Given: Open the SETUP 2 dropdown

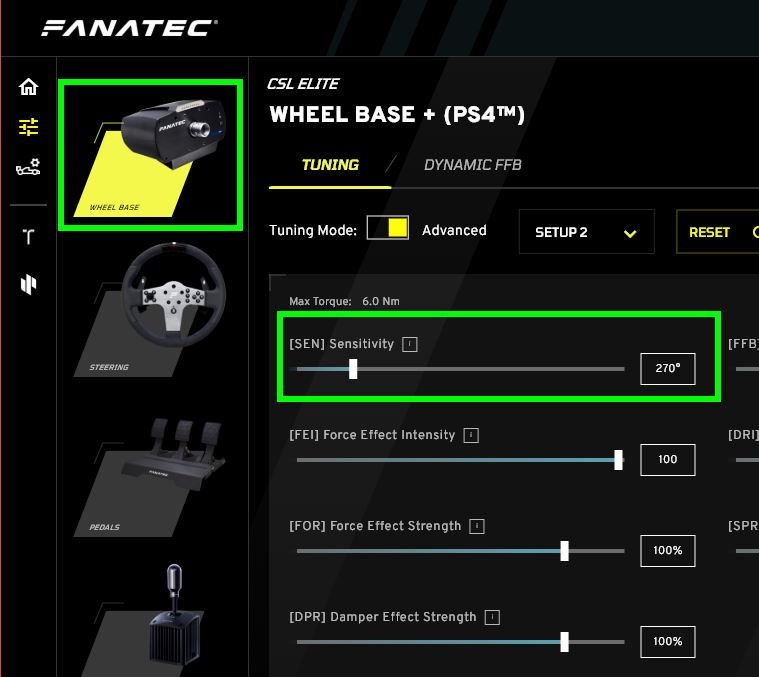Looking at the screenshot, I should click(x=587, y=232).
